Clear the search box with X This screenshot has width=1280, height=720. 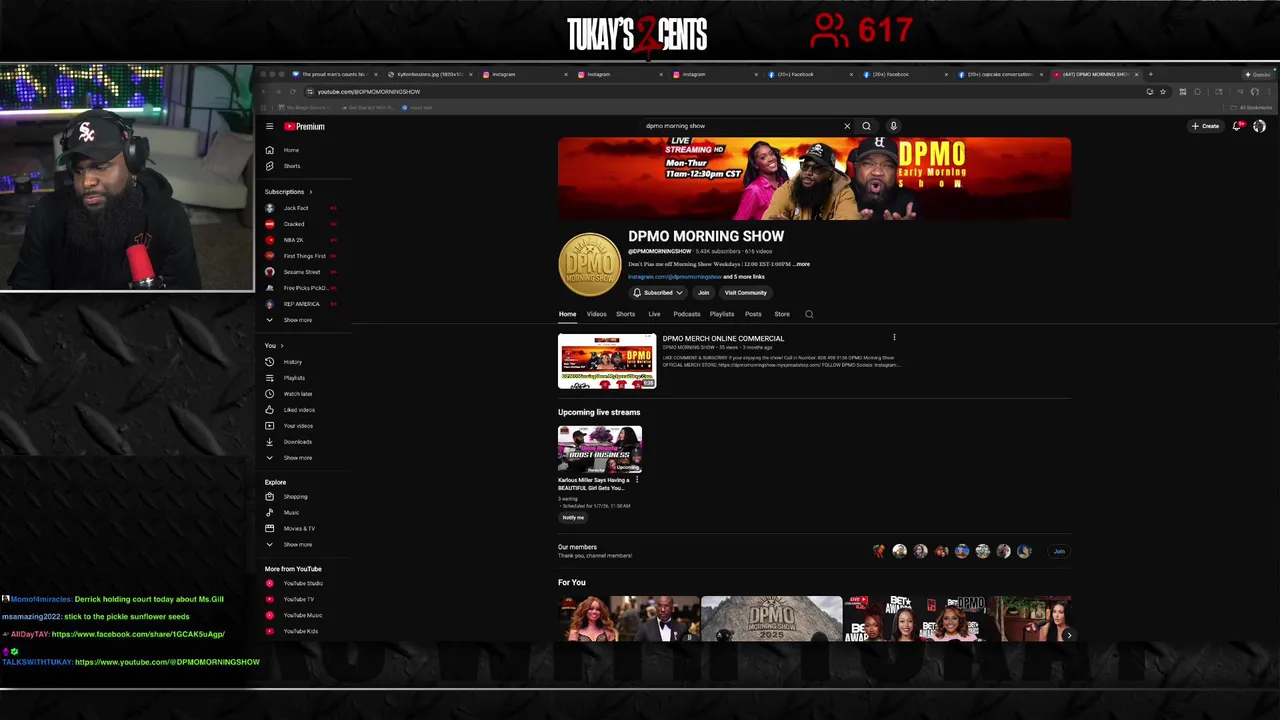point(847,126)
